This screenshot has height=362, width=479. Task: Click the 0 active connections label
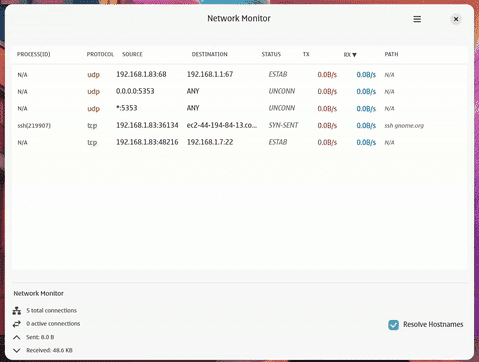pyautogui.click(x=53, y=324)
